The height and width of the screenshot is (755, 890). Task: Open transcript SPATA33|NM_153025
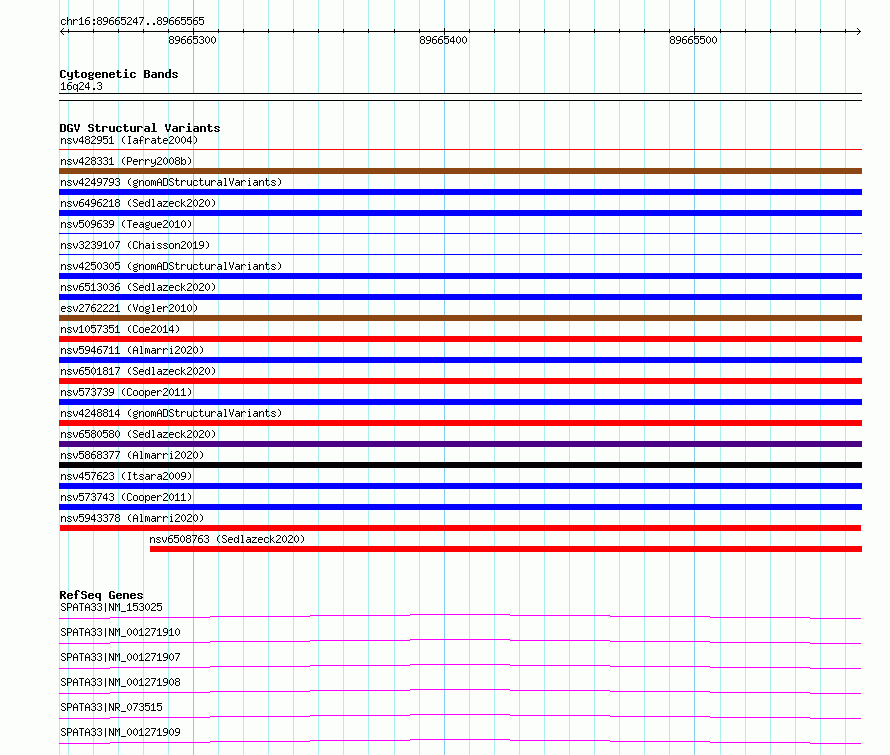111,607
